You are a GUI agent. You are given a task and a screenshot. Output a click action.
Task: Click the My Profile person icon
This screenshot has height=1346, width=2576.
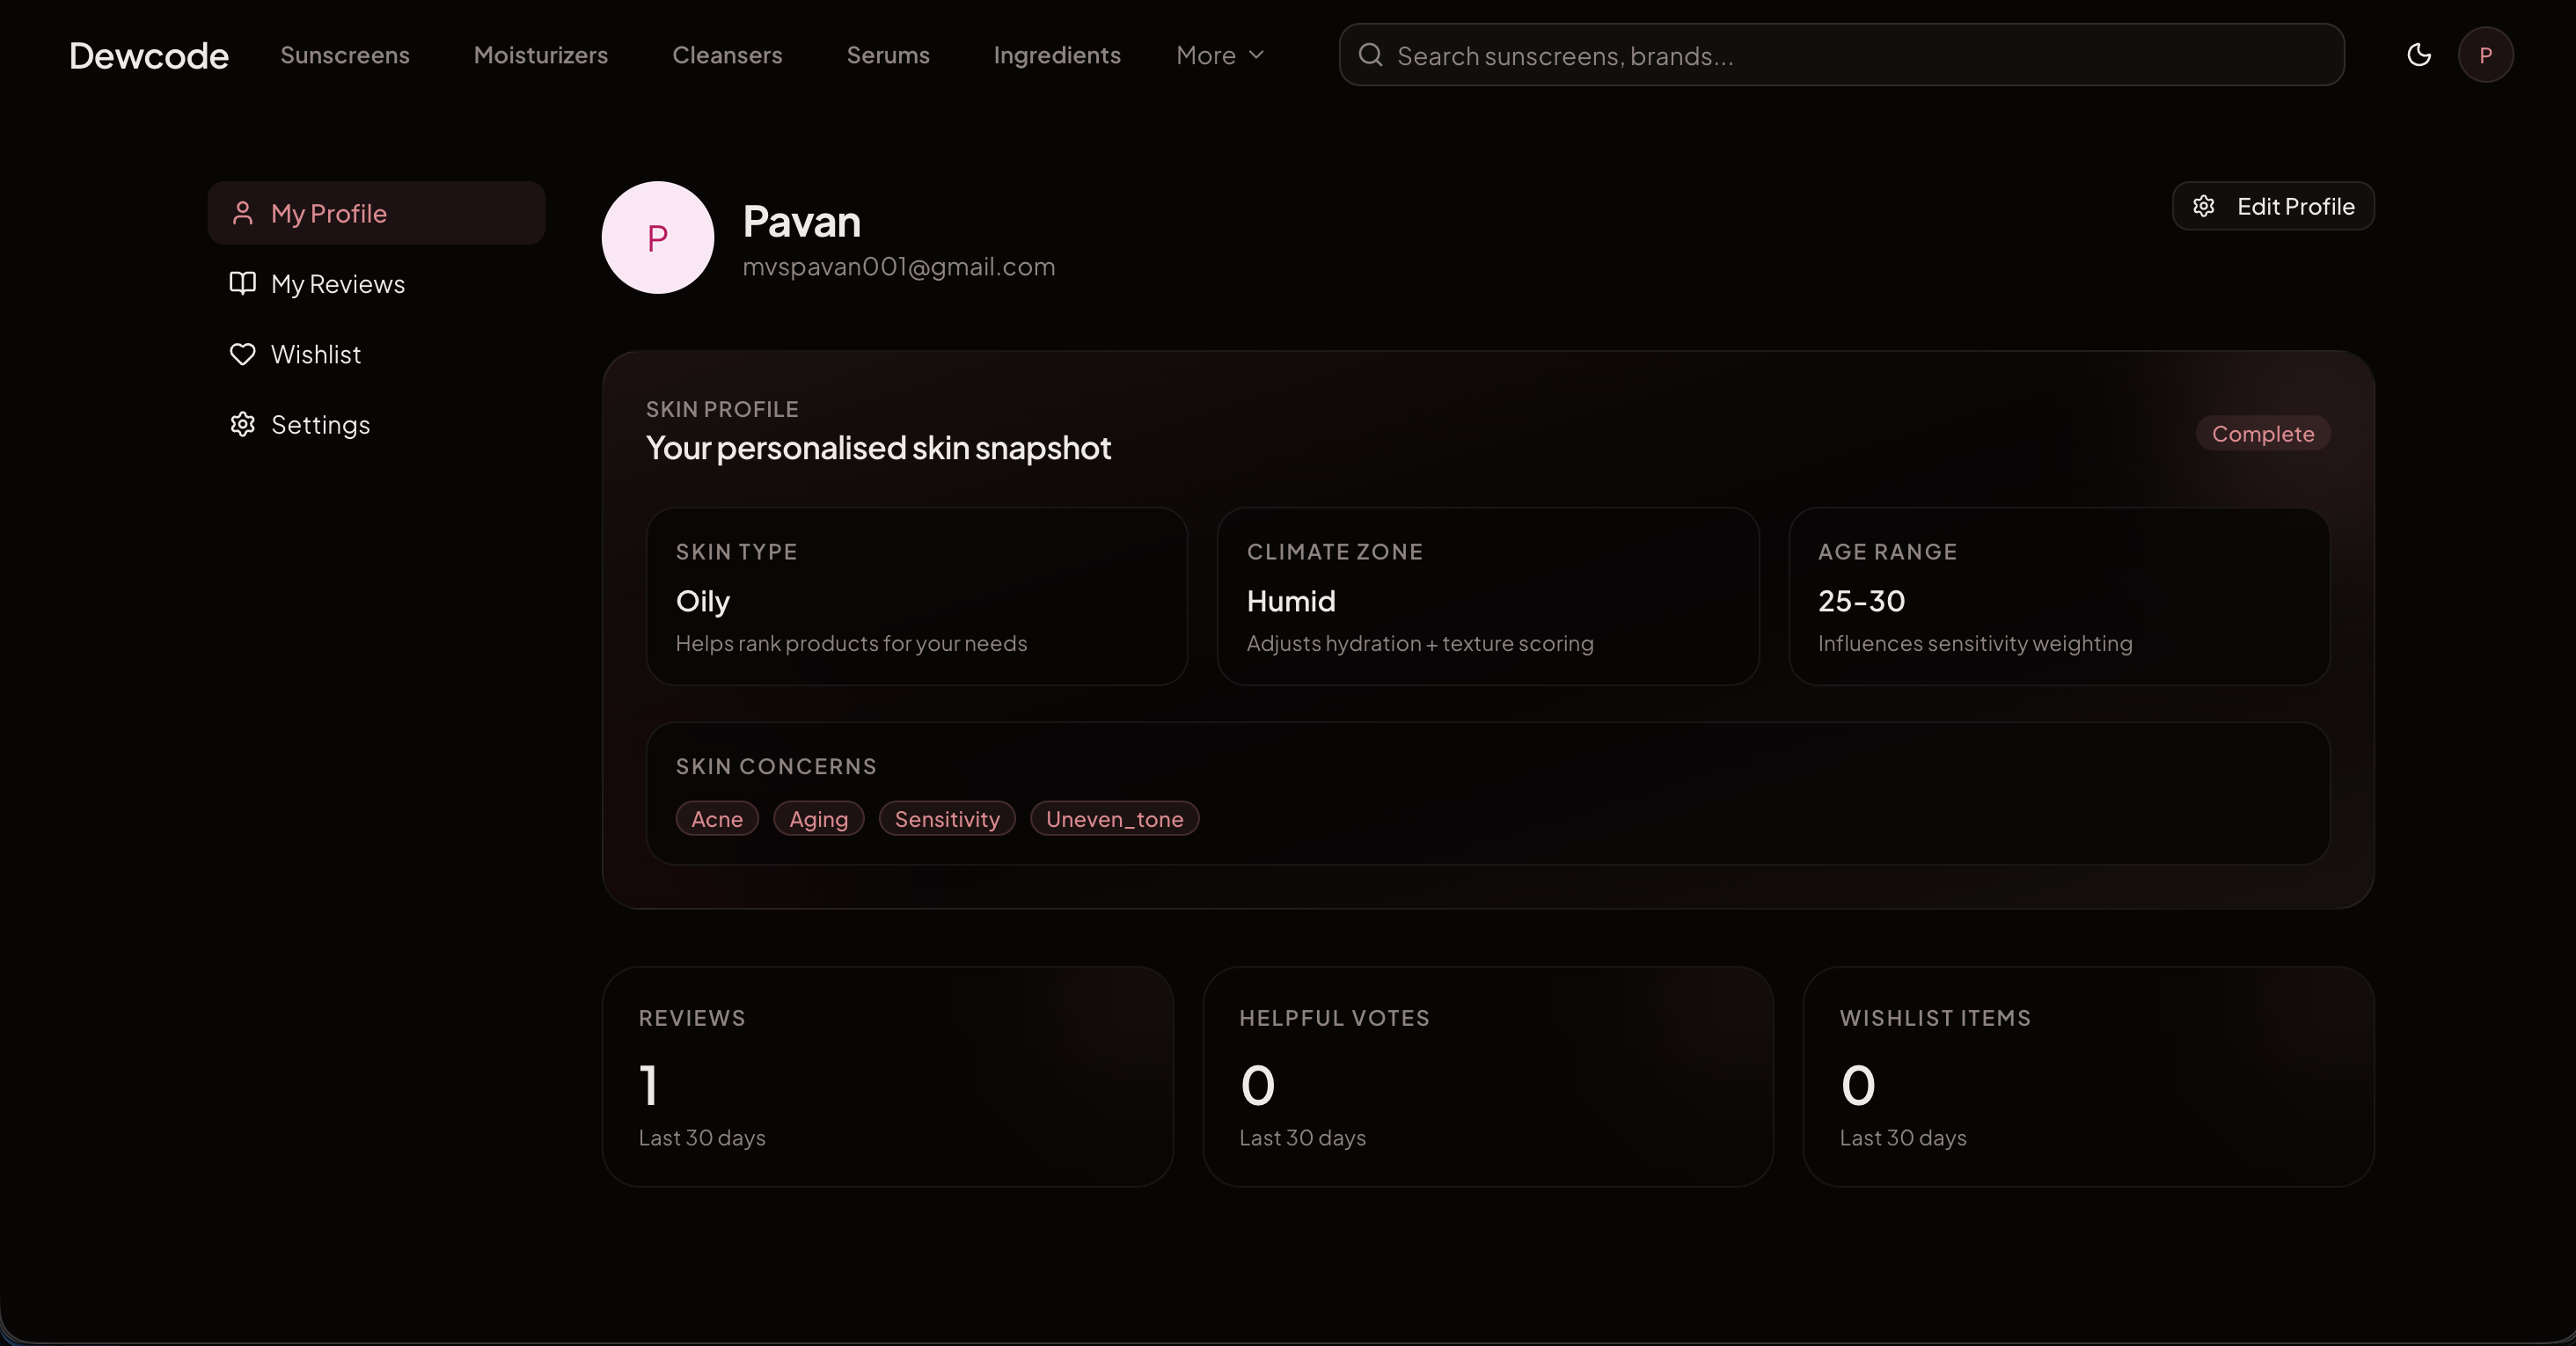pyautogui.click(x=242, y=213)
